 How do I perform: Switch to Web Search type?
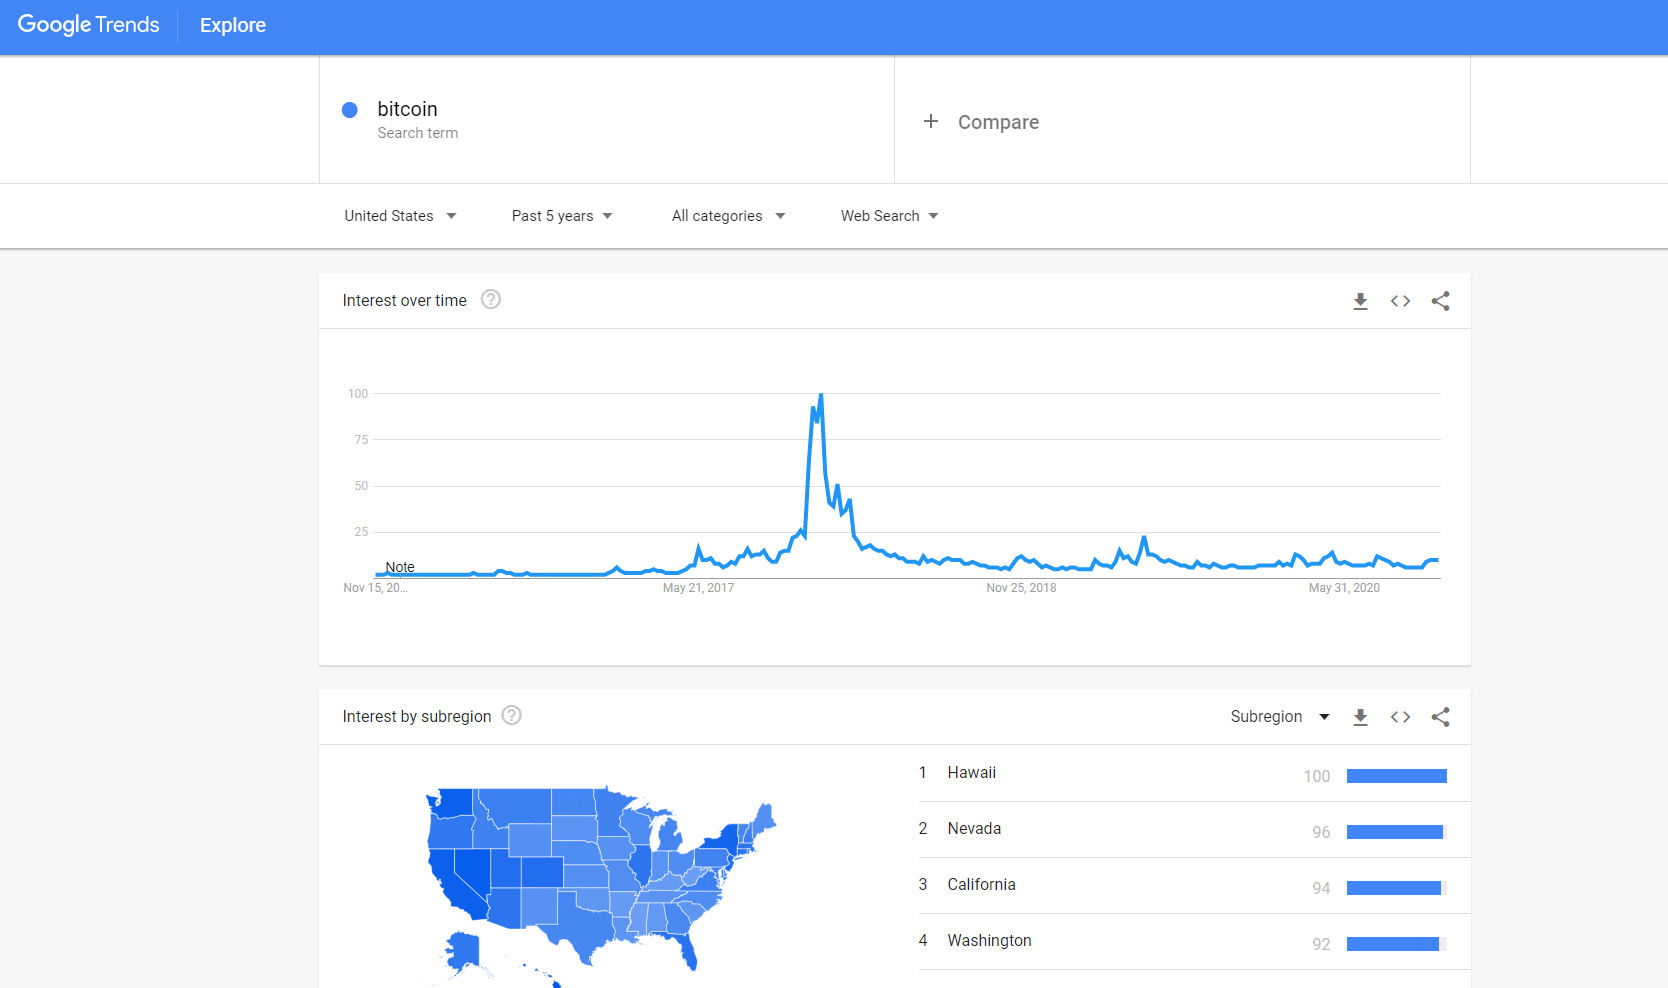[887, 215]
